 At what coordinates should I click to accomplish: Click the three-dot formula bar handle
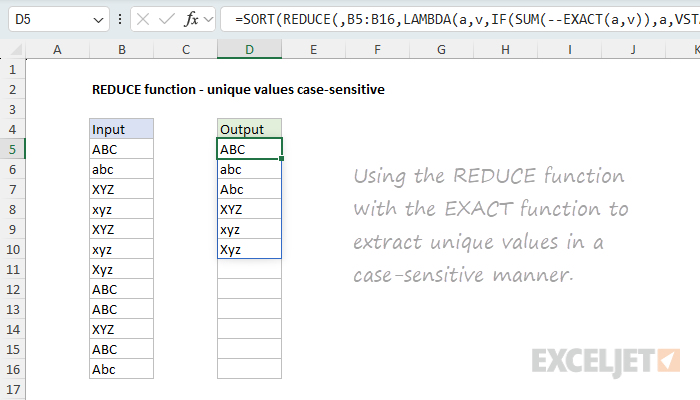pyautogui.click(x=120, y=19)
